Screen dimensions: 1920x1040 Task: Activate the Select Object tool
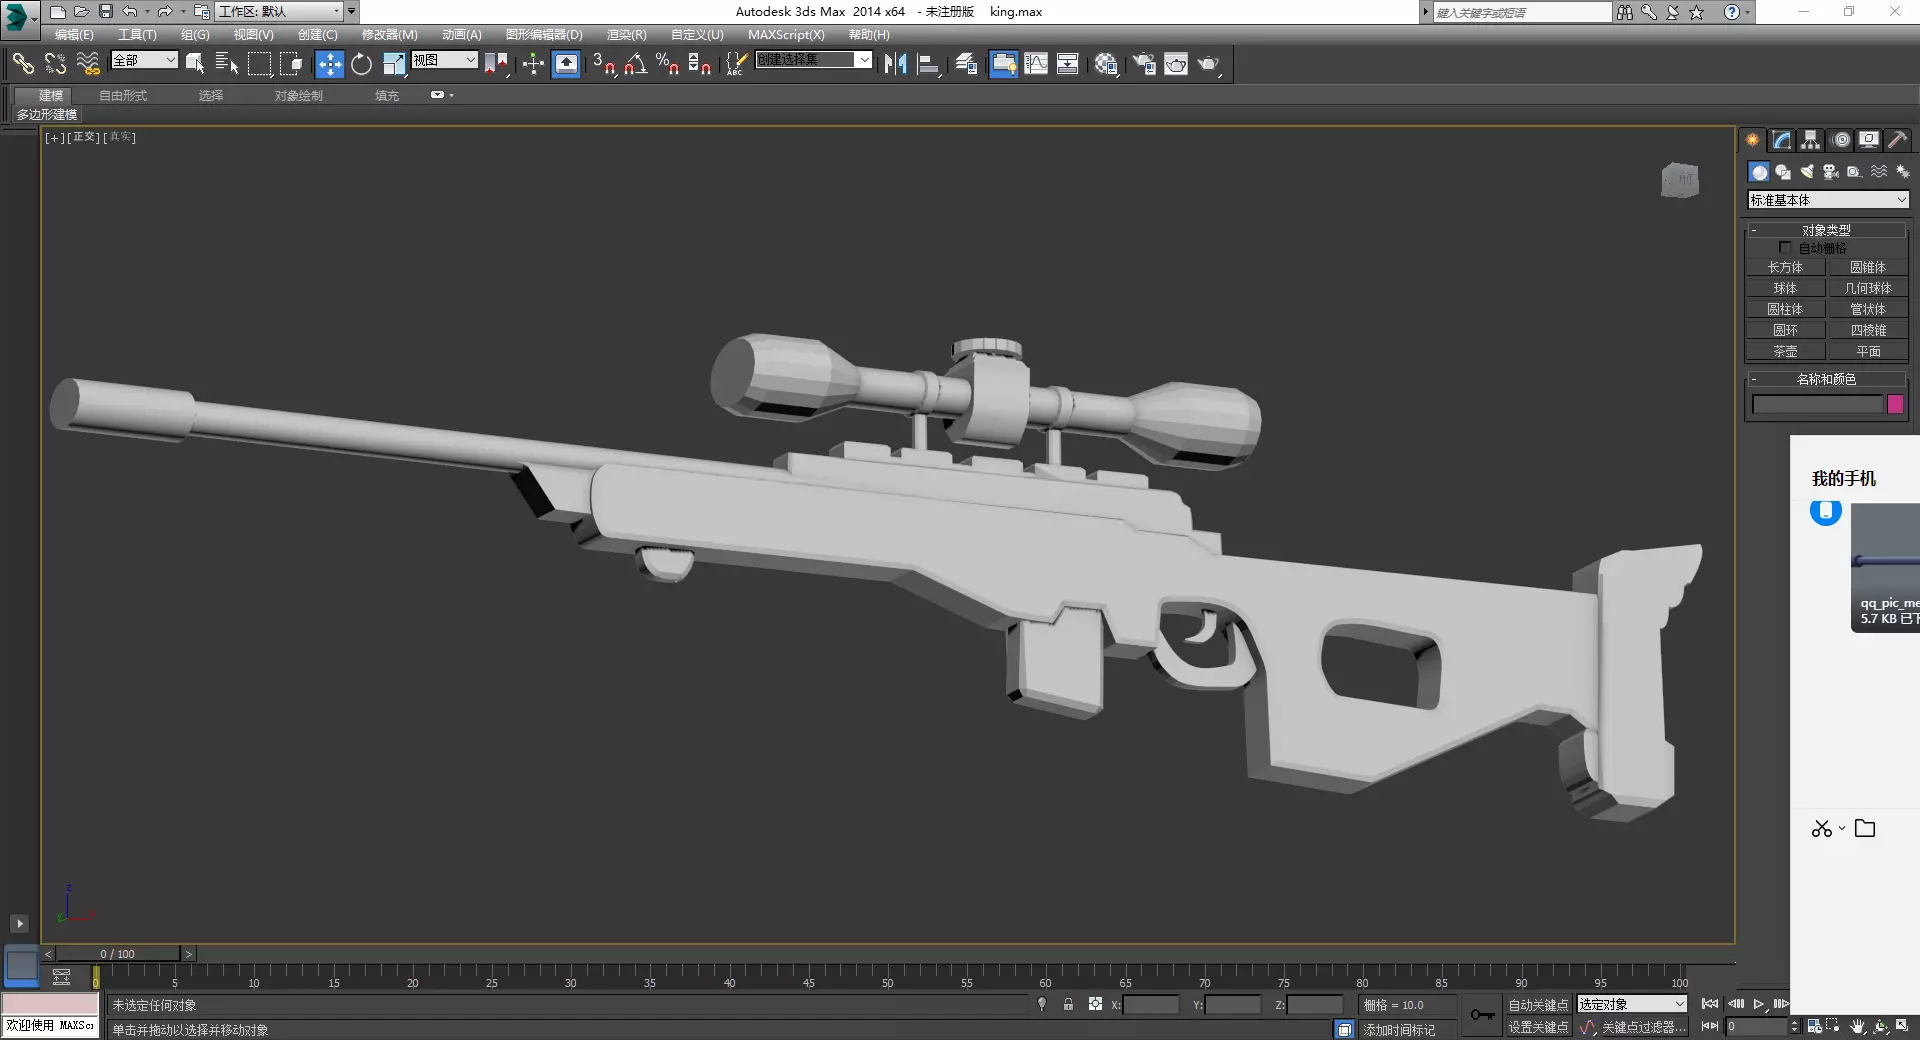pyautogui.click(x=195, y=64)
